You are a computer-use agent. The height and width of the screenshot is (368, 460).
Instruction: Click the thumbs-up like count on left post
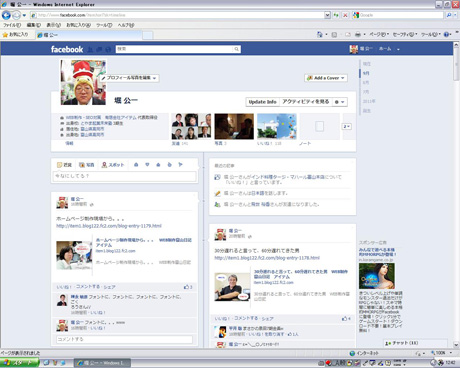coord(188,287)
